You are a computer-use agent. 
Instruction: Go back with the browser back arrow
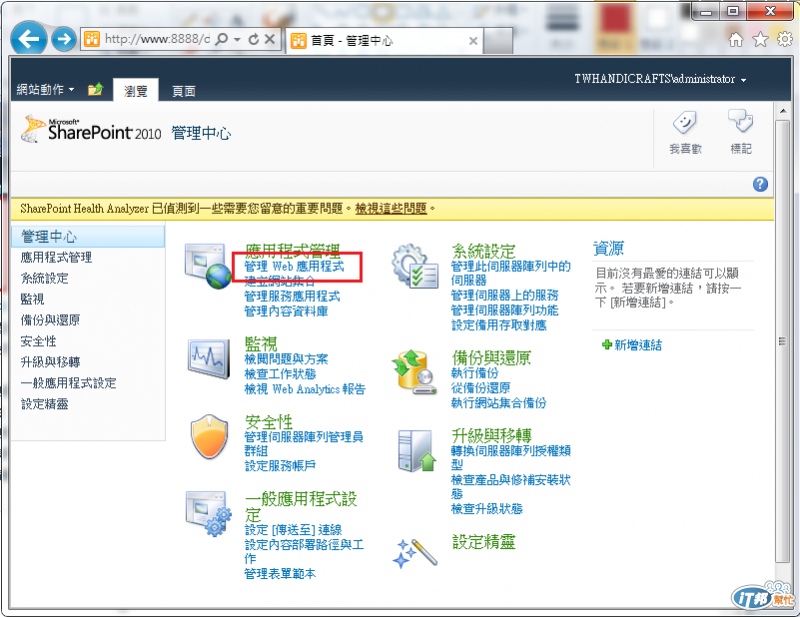pos(29,39)
